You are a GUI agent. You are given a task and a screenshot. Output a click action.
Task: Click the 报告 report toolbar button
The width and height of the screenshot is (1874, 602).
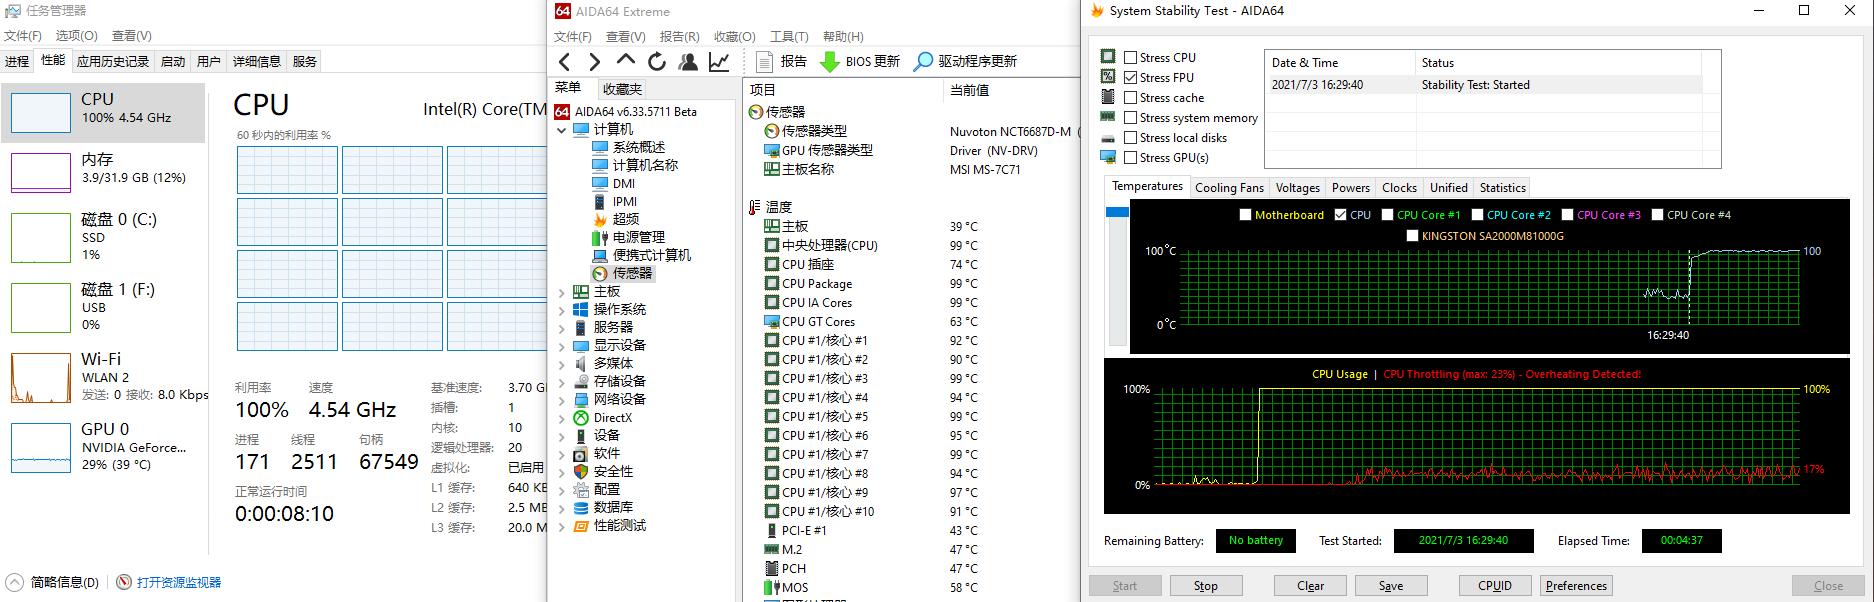click(x=781, y=62)
